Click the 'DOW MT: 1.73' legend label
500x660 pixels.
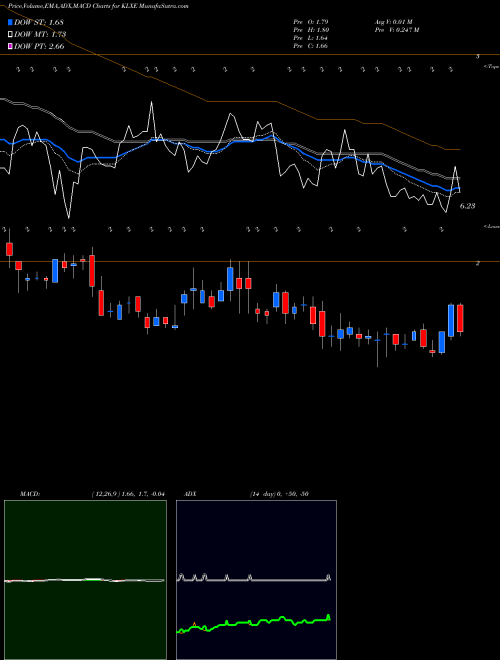[40, 34]
